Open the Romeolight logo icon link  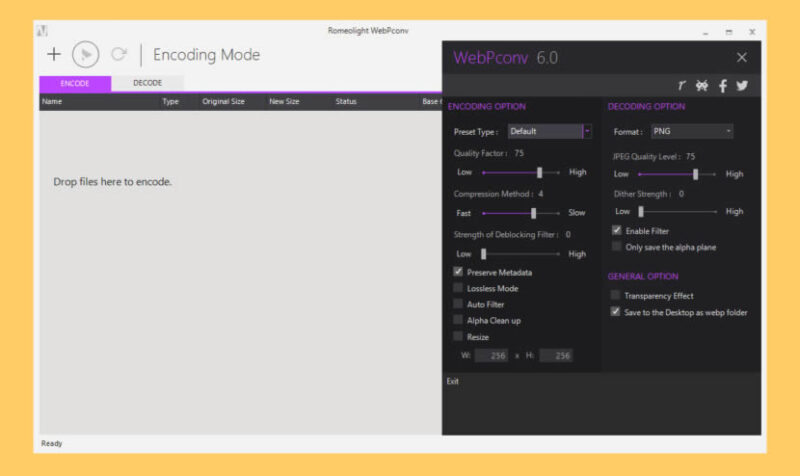coord(682,86)
